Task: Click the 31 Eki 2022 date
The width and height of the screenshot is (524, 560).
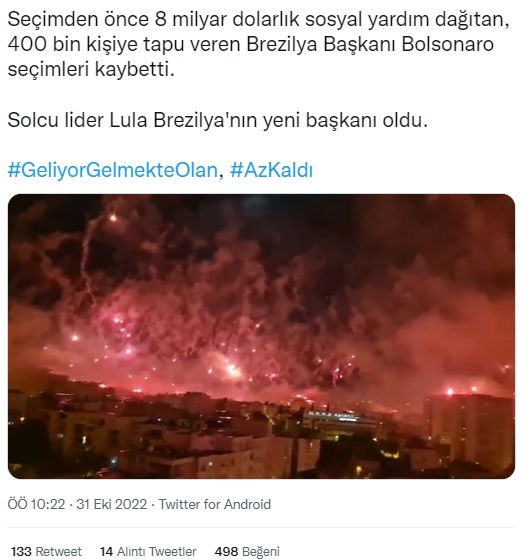Action: [111, 505]
